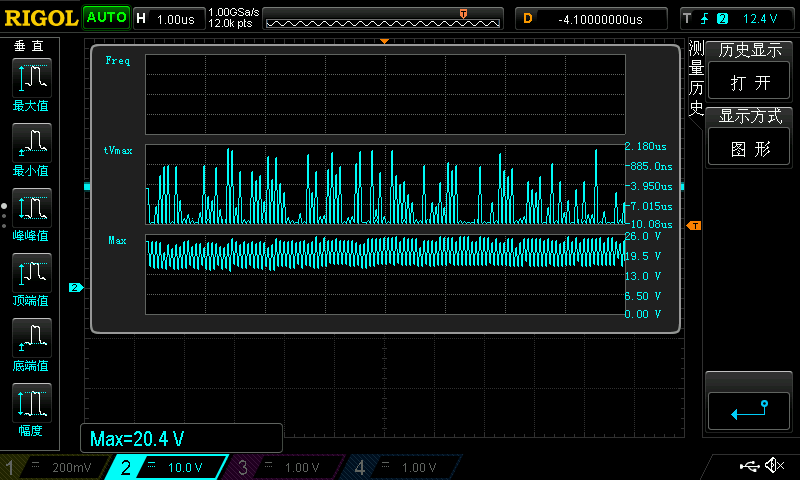Image resolution: width=800 pixels, height=480 pixels.
Task: Click the AUTO run status button
Action: (x=106, y=18)
